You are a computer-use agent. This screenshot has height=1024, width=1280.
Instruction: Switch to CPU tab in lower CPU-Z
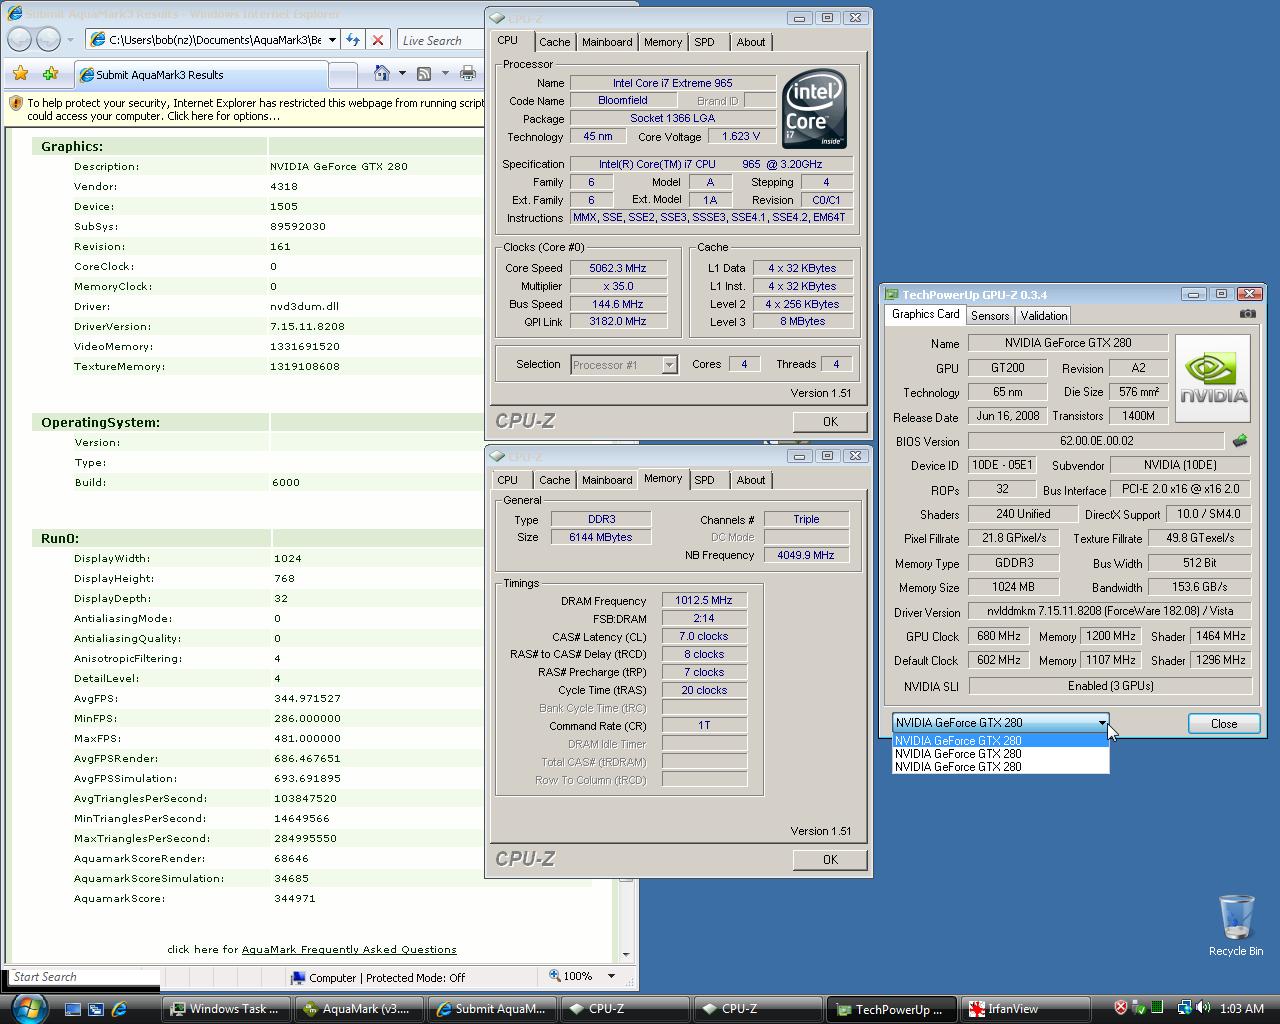pos(508,480)
